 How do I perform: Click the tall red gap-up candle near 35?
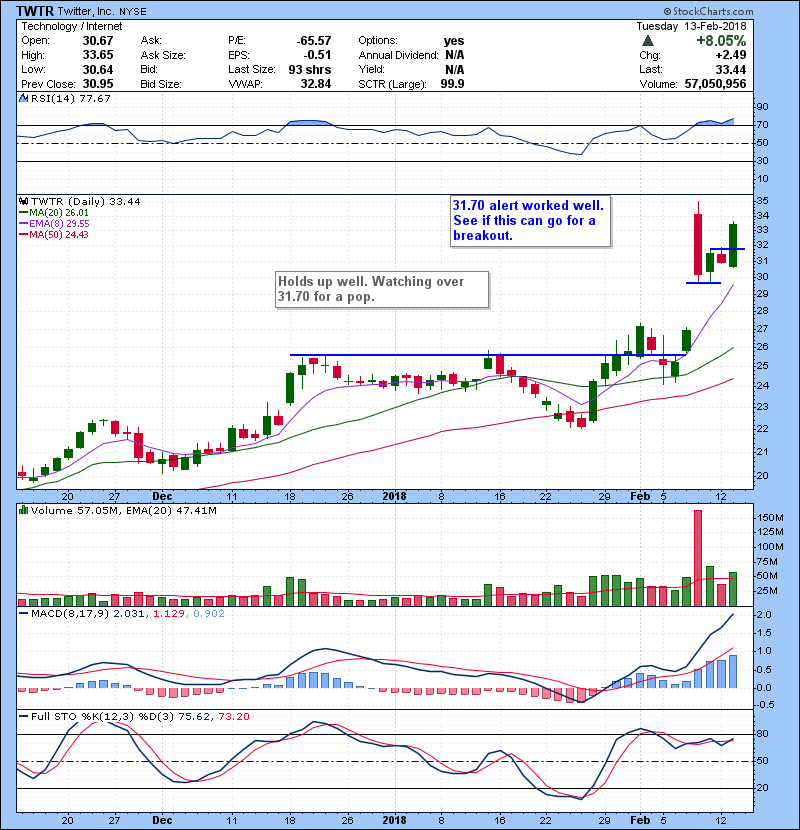coord(698,244)
